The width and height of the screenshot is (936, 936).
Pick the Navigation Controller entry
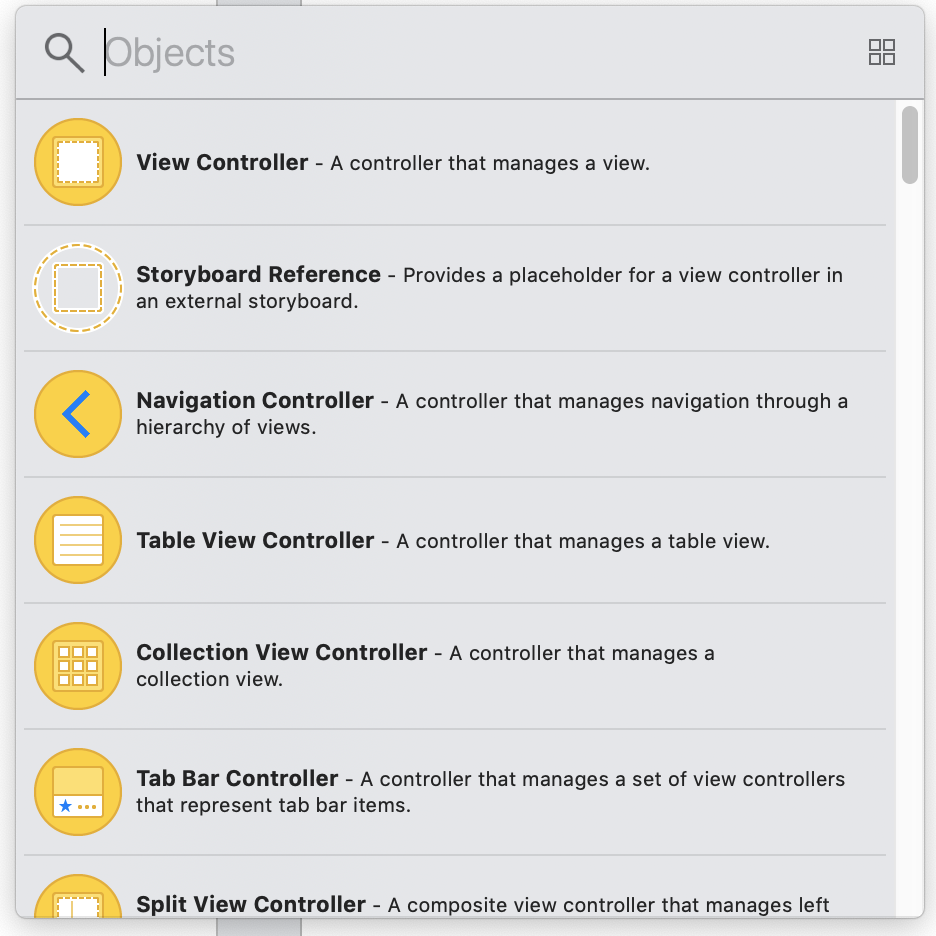pyautogui.click(x=450, y=414)
